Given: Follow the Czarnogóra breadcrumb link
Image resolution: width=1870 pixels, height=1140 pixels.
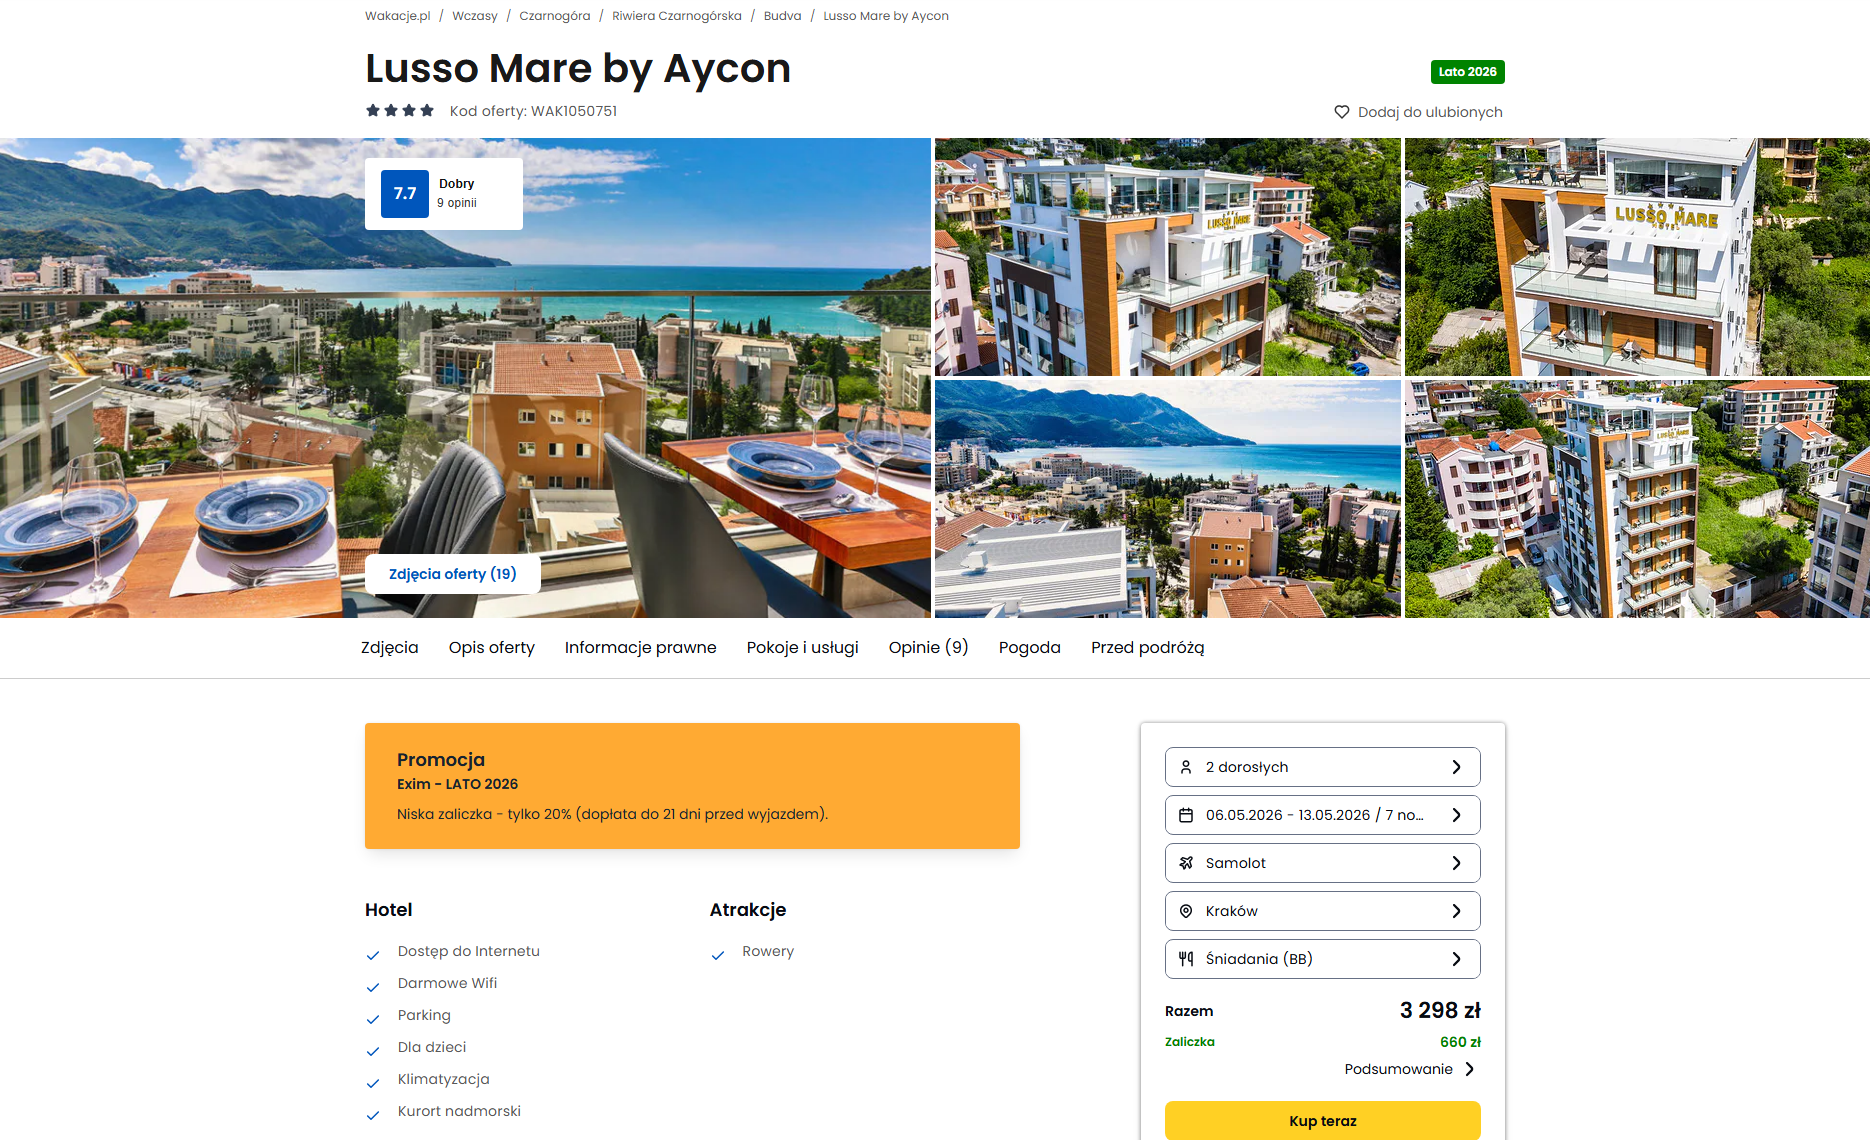Looking at the screenshot, I should [x=554, y=16].
